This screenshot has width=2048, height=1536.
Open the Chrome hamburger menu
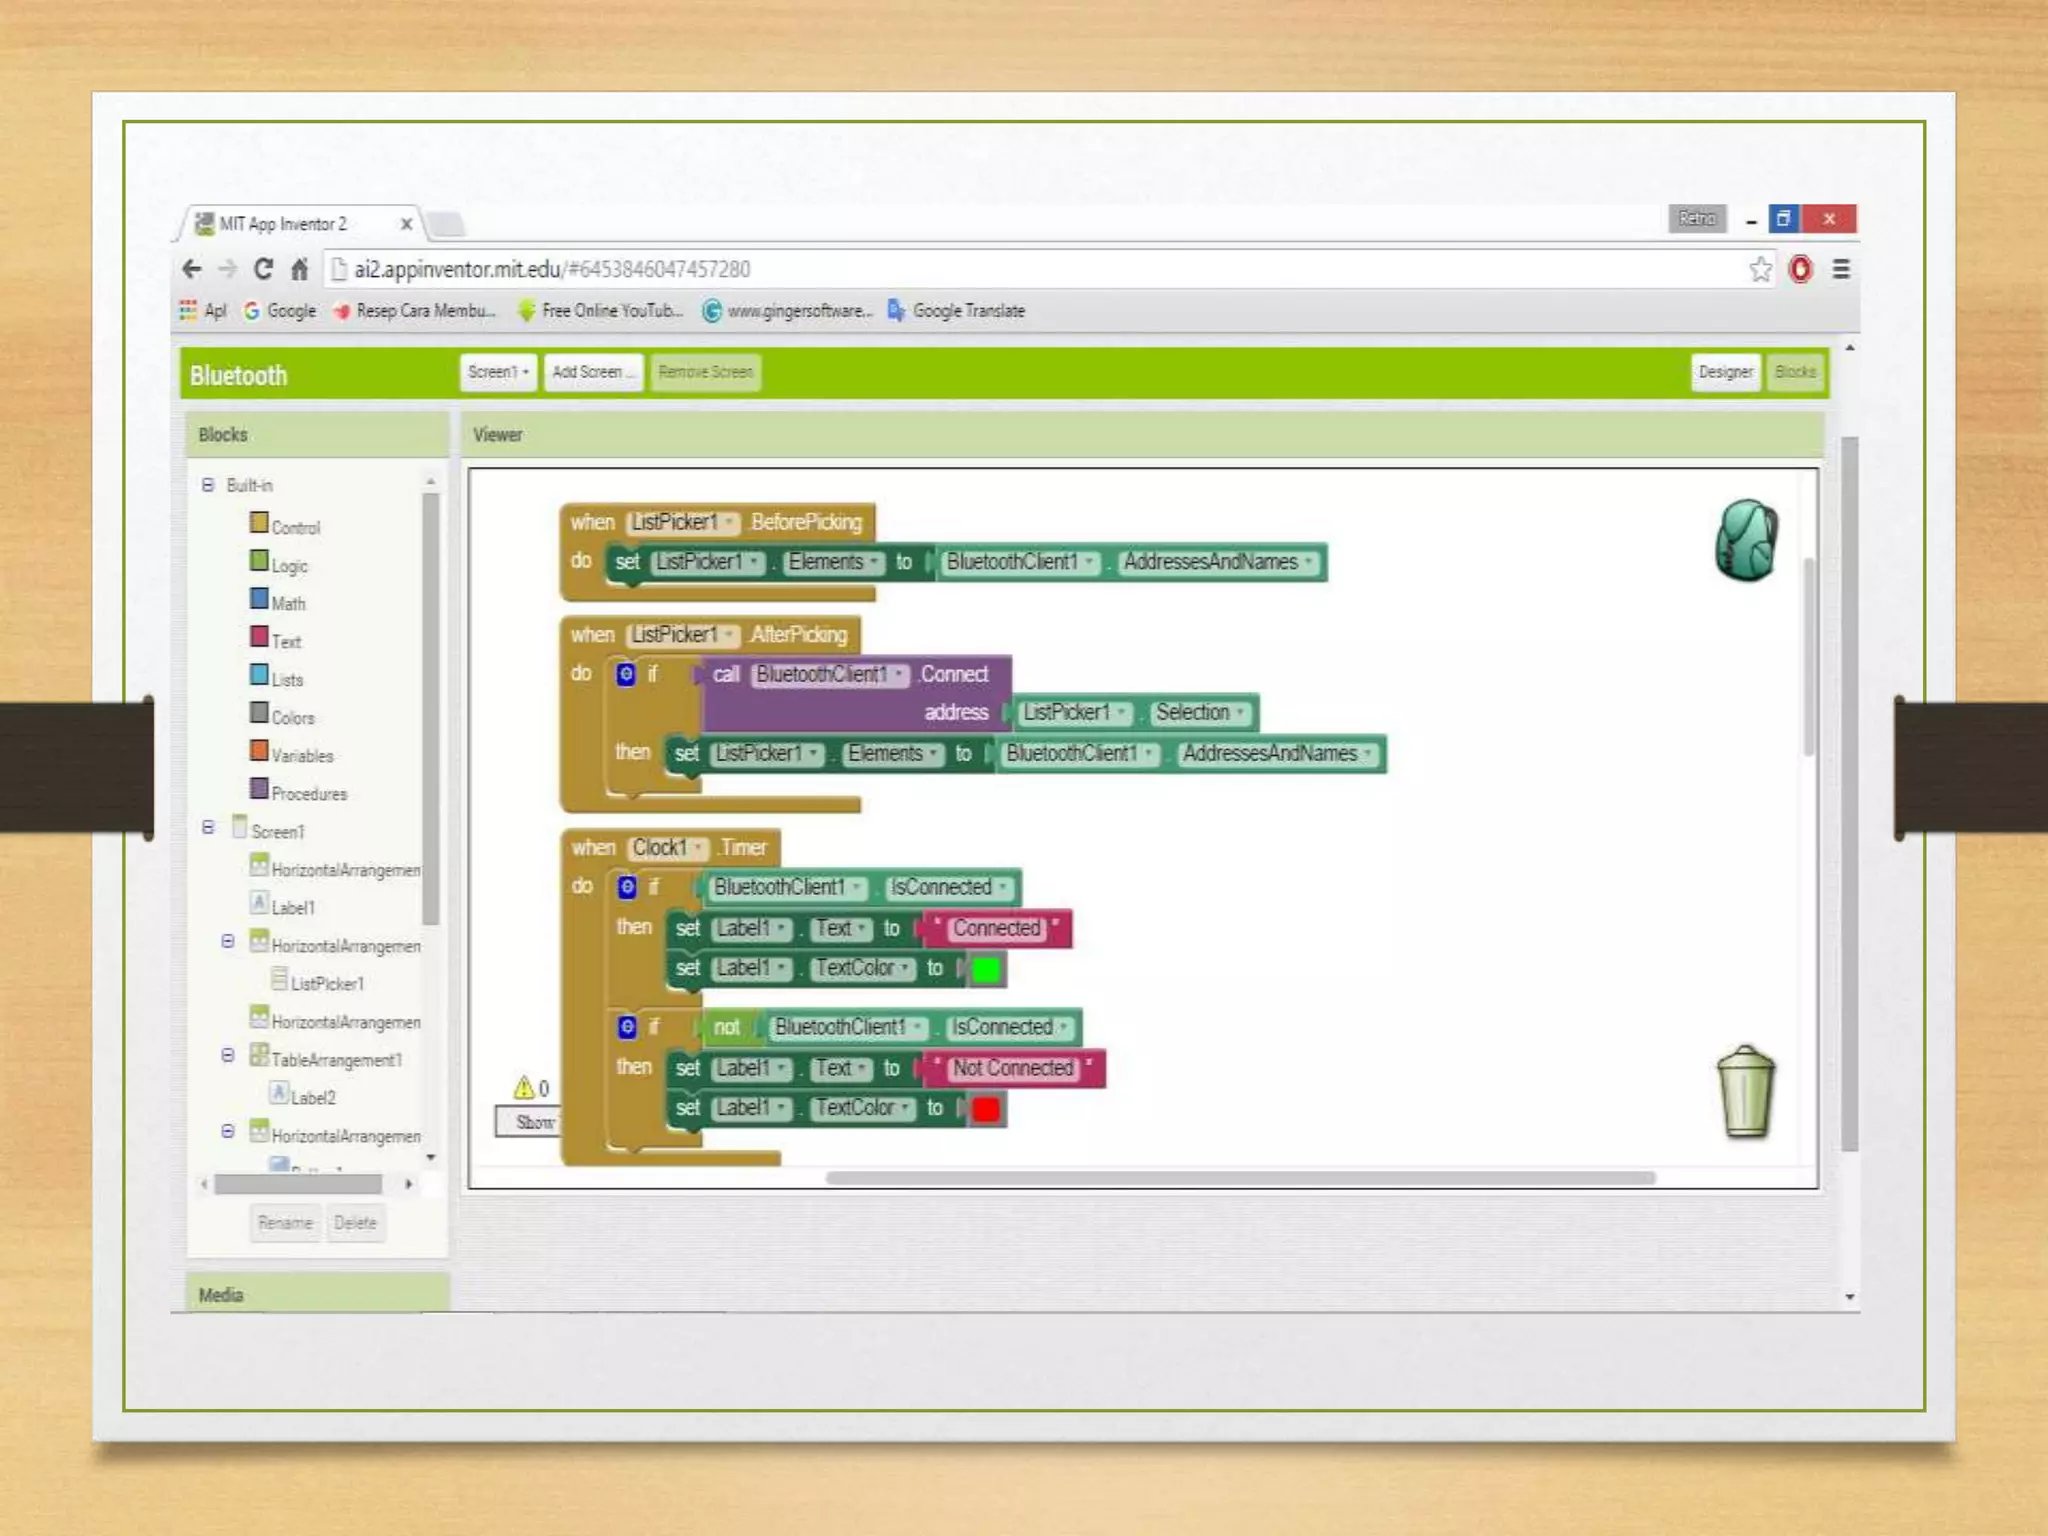click(1841, 269)
